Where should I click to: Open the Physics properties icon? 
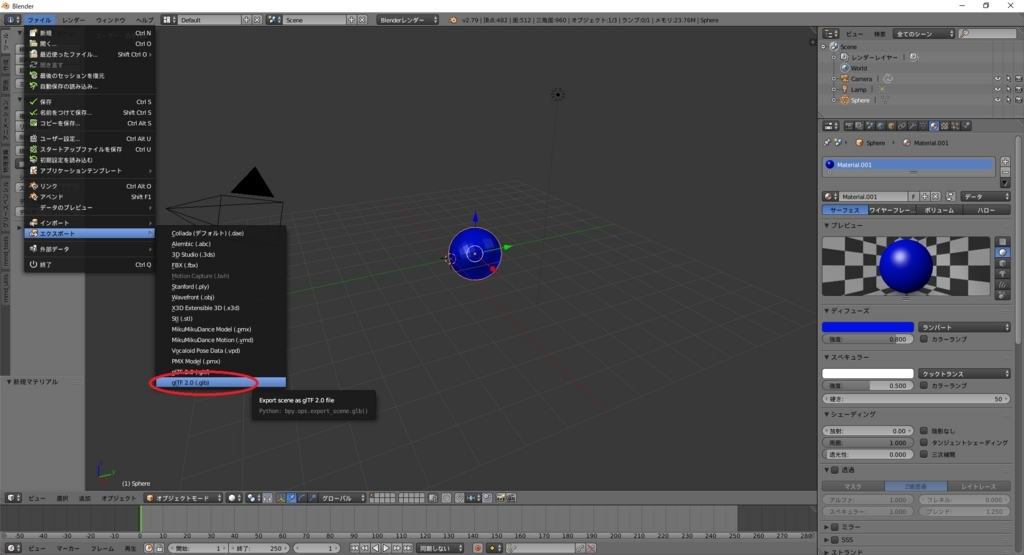coord(966,126)
